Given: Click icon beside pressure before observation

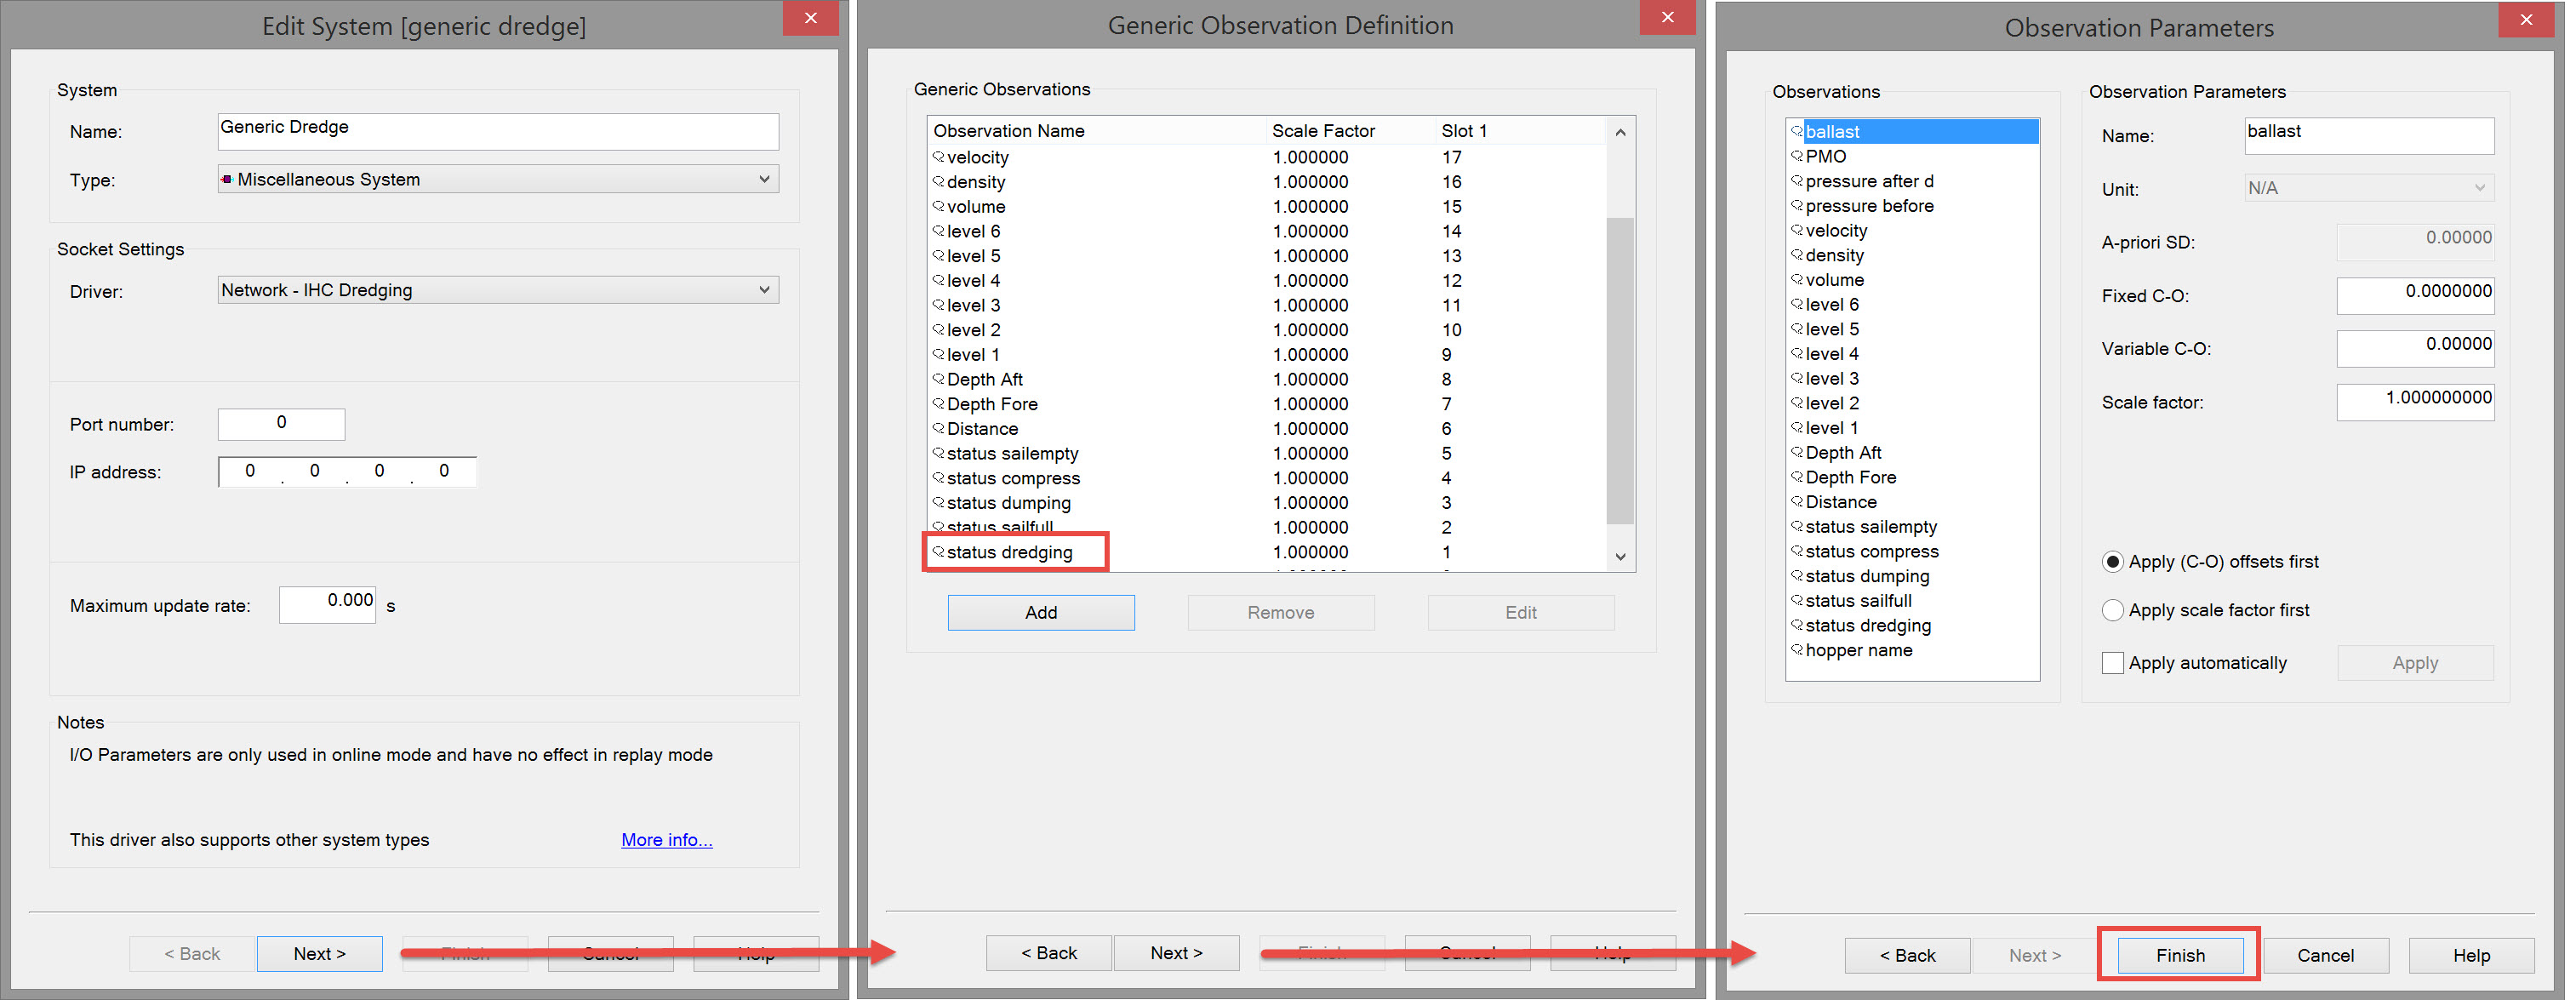Looking at the screenshot, I should (1797, 205).
